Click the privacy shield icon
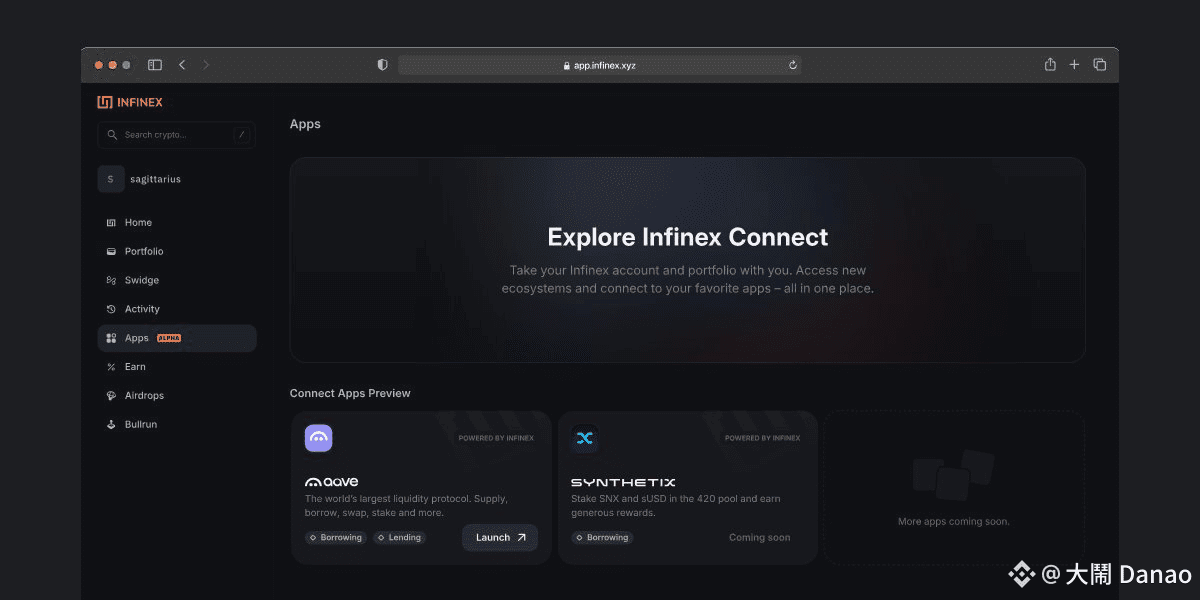The height and width of the screenshot is (600, 1200). [382, 65]
